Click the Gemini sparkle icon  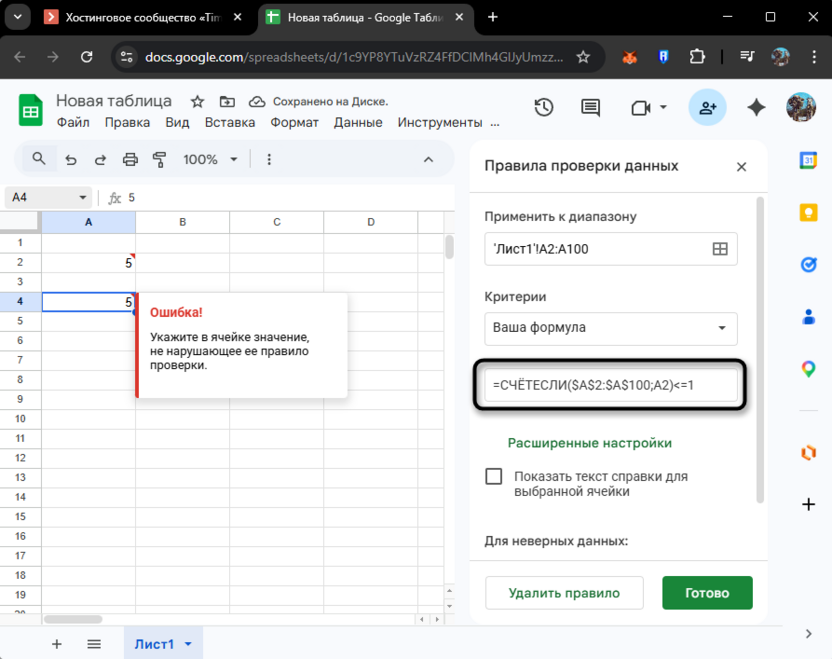coord(757,107)
